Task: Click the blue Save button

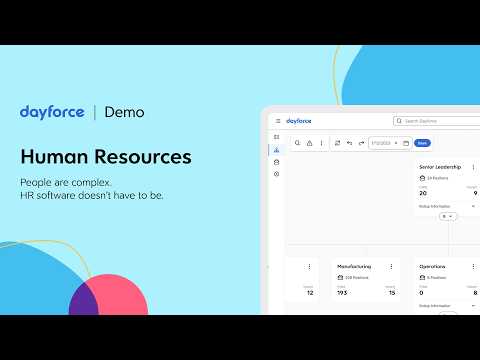Action: [422, 143]
